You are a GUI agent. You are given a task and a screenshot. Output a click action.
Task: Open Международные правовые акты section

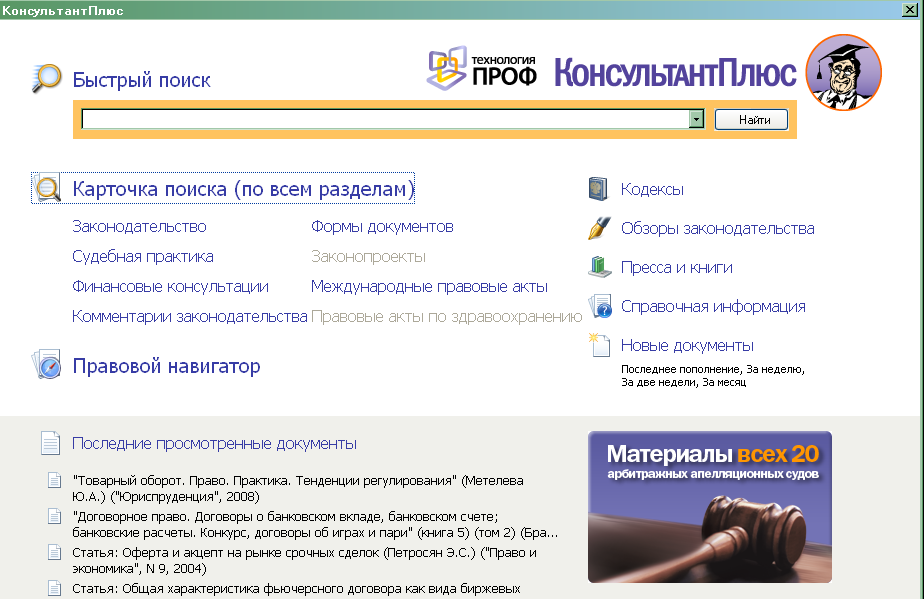(x=430, y=287)
